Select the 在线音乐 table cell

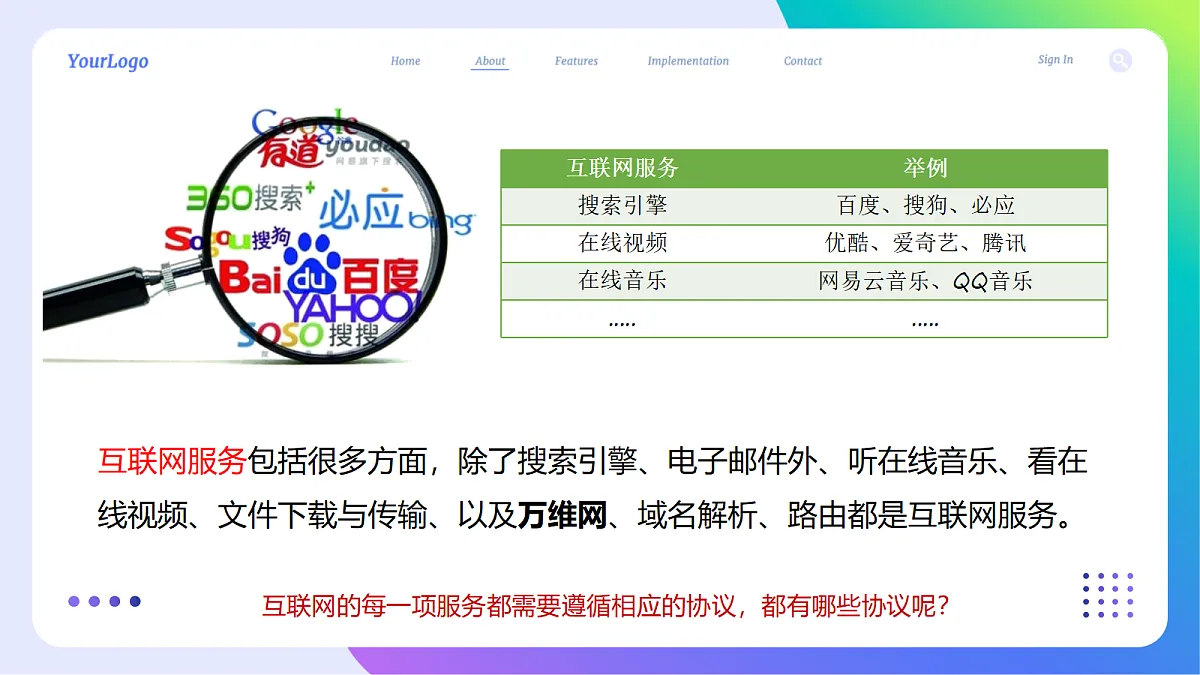pyautogui.click(x=622, y=281)
